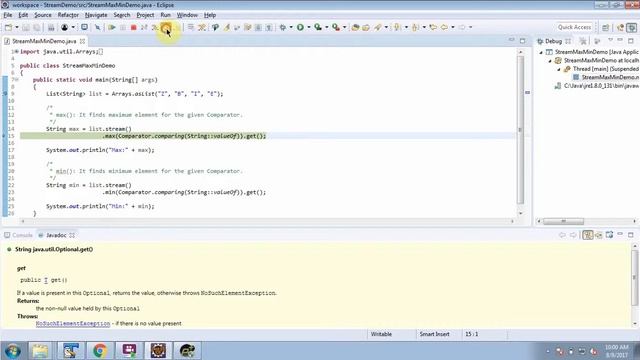640x360 pixels.
Task: Click the Javadoc Back arrow icon
Action: click(x=562, y=235)
